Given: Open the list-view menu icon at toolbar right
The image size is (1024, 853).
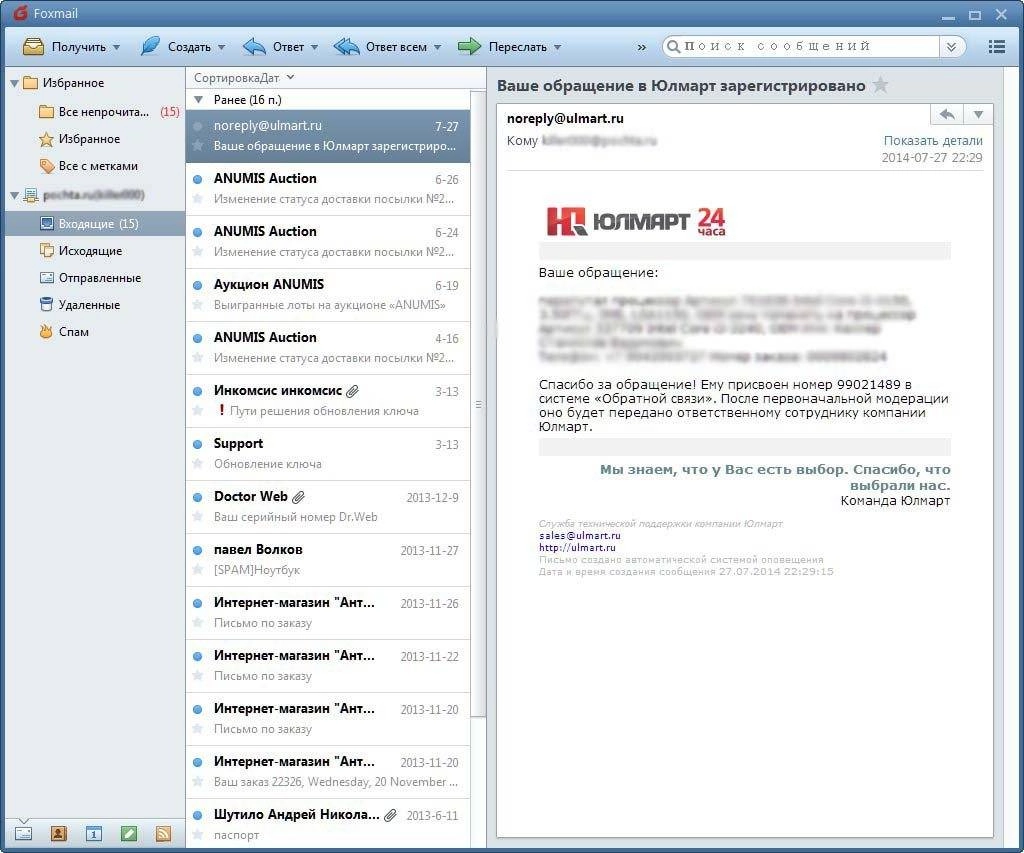Looking at the screenshot, I should 997,46.
